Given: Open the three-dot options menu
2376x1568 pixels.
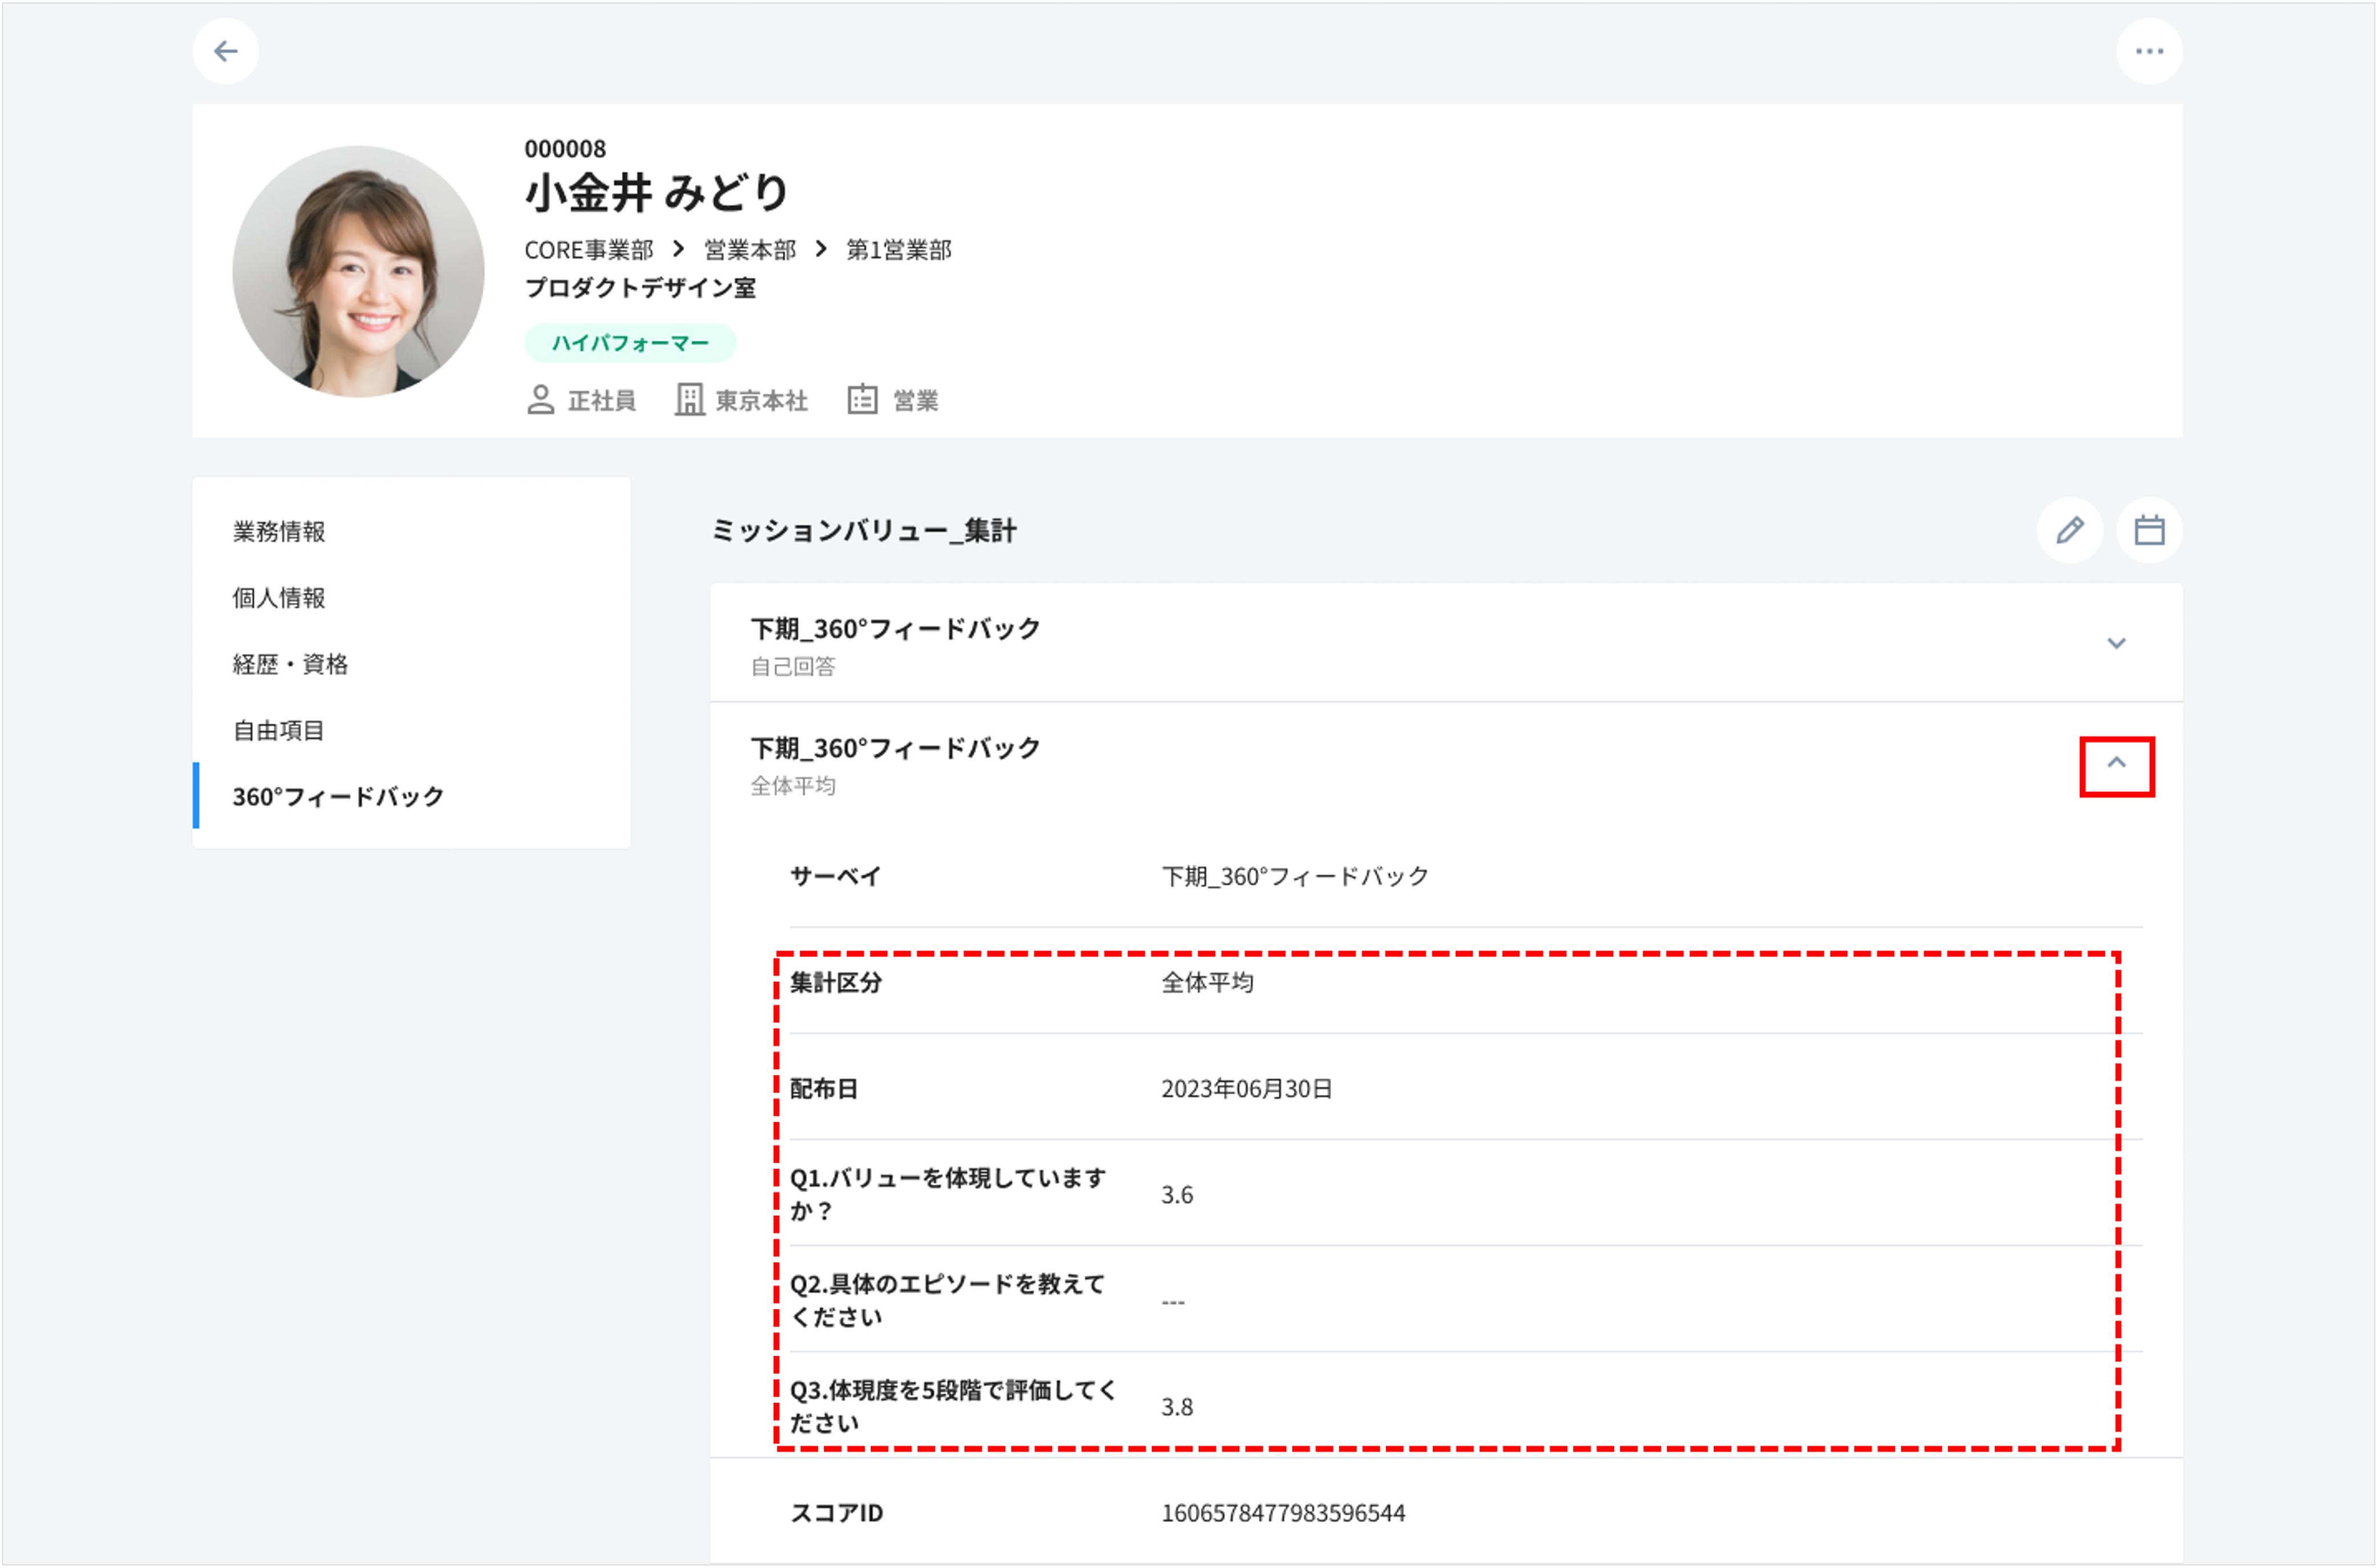Looking at the screenshot, I should pyautogui.click(x=2150, y=50).
